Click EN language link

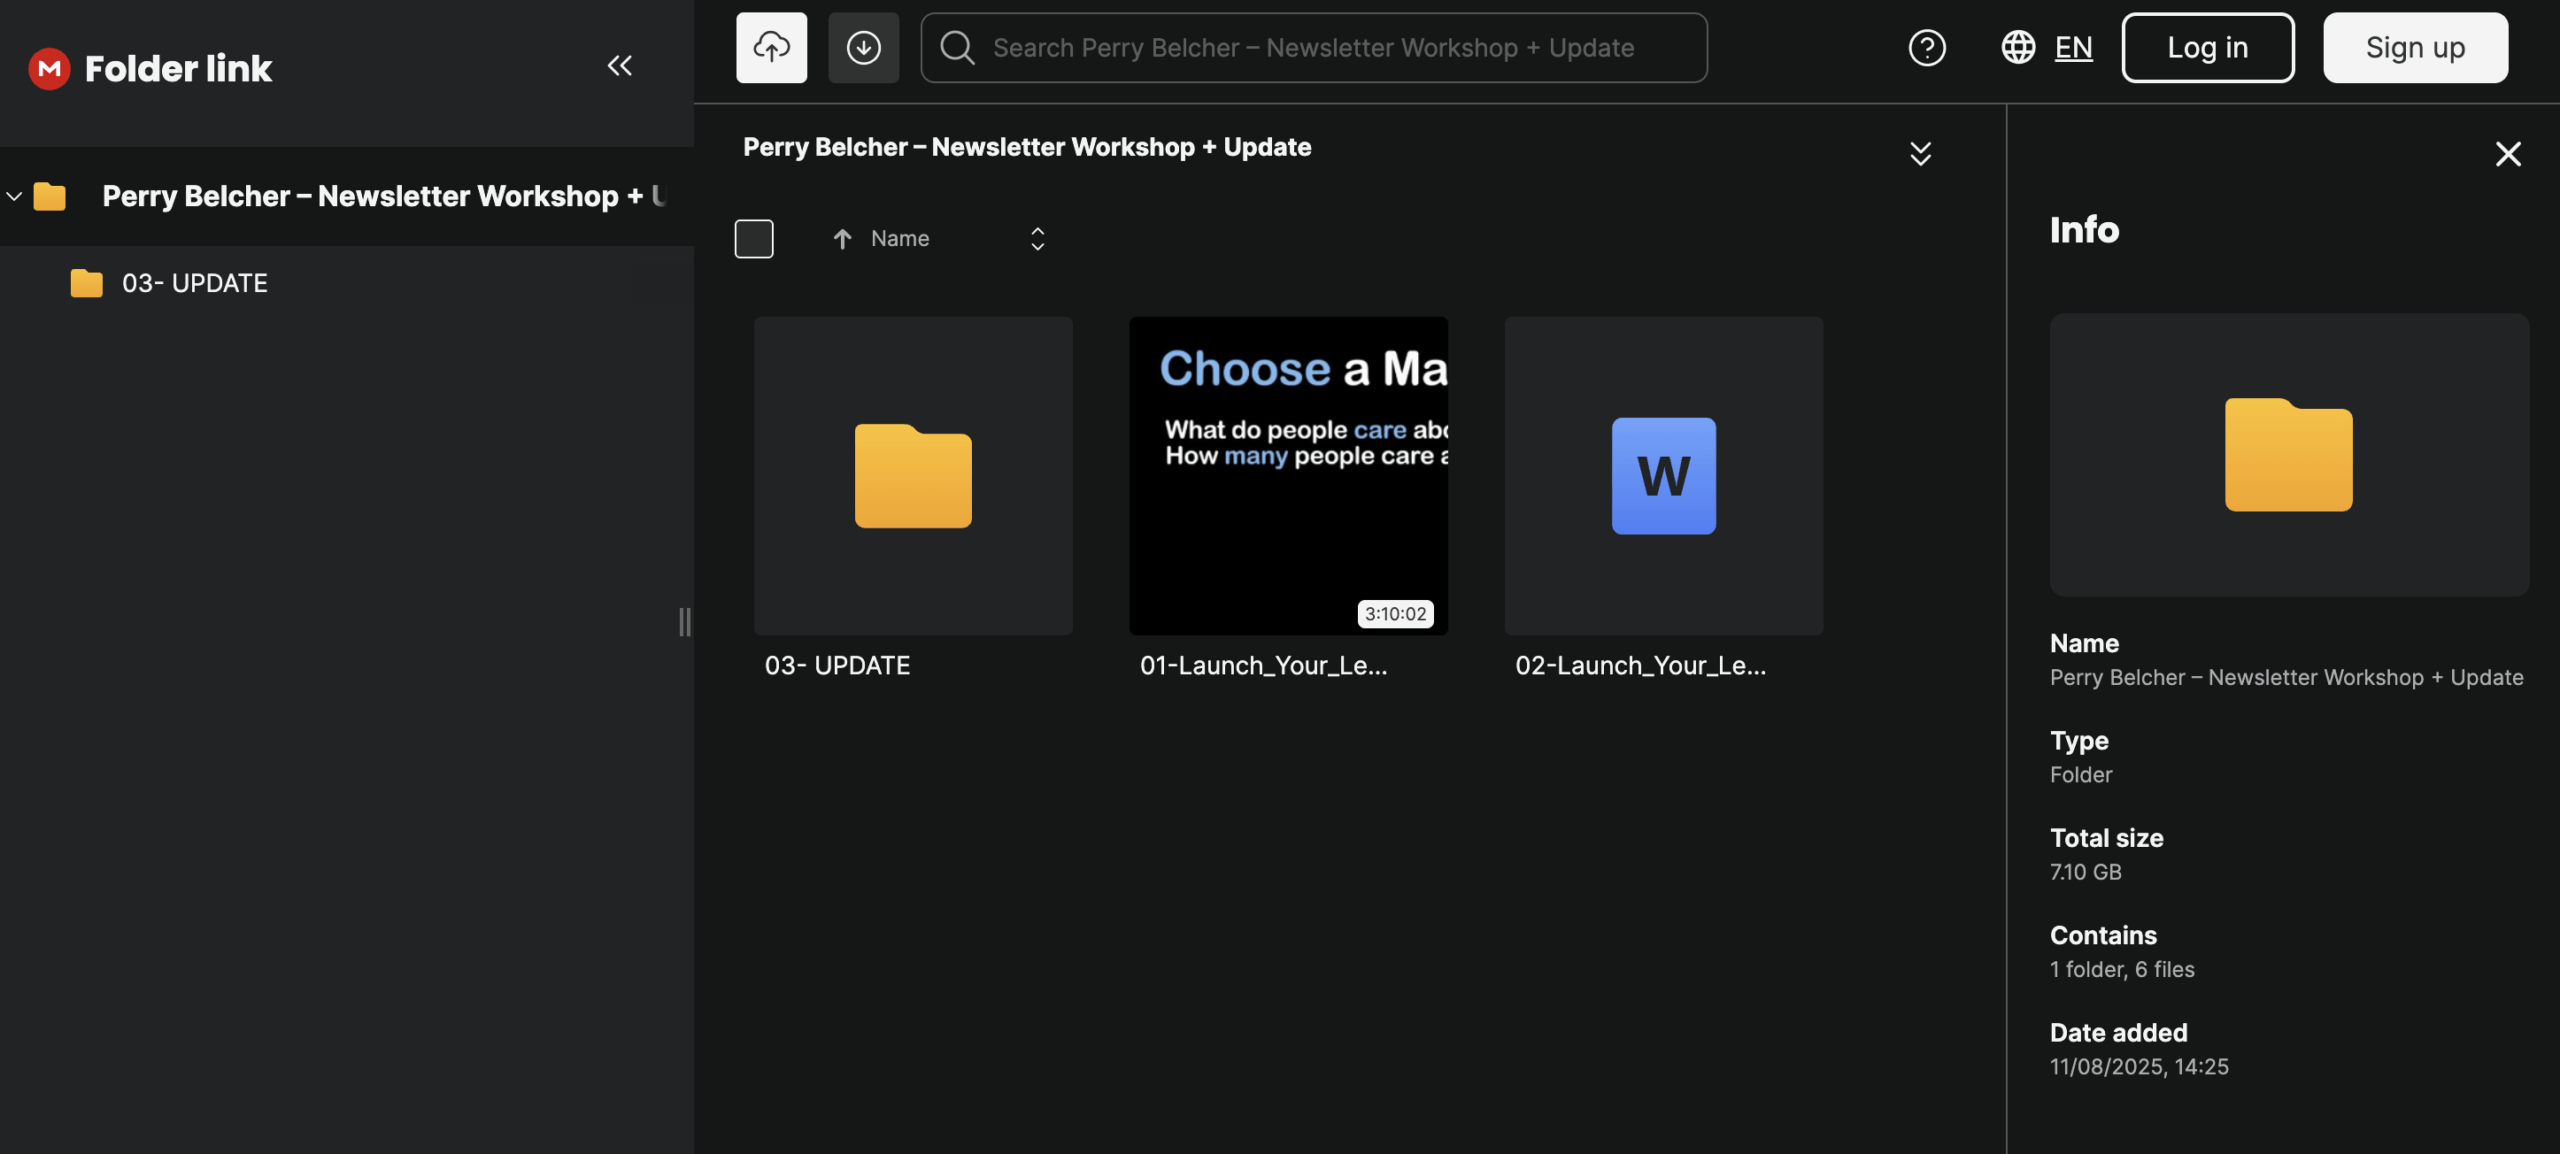tap(2073, 47)
